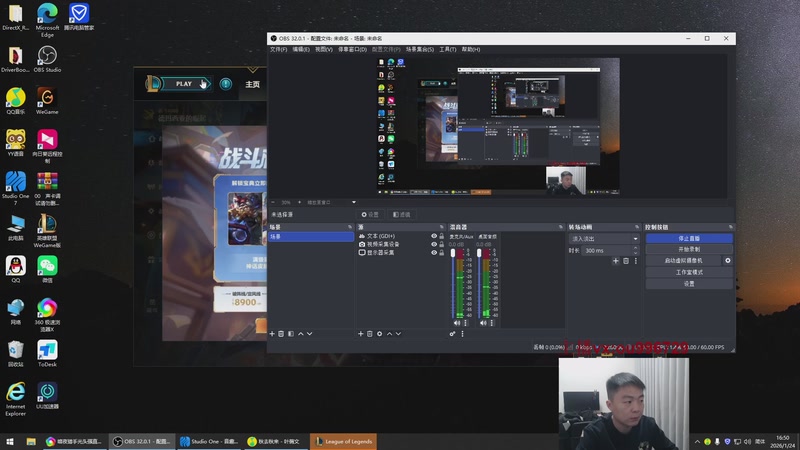Remove transition with trash icon
The image size is (800, 450).
coord(626,261)
